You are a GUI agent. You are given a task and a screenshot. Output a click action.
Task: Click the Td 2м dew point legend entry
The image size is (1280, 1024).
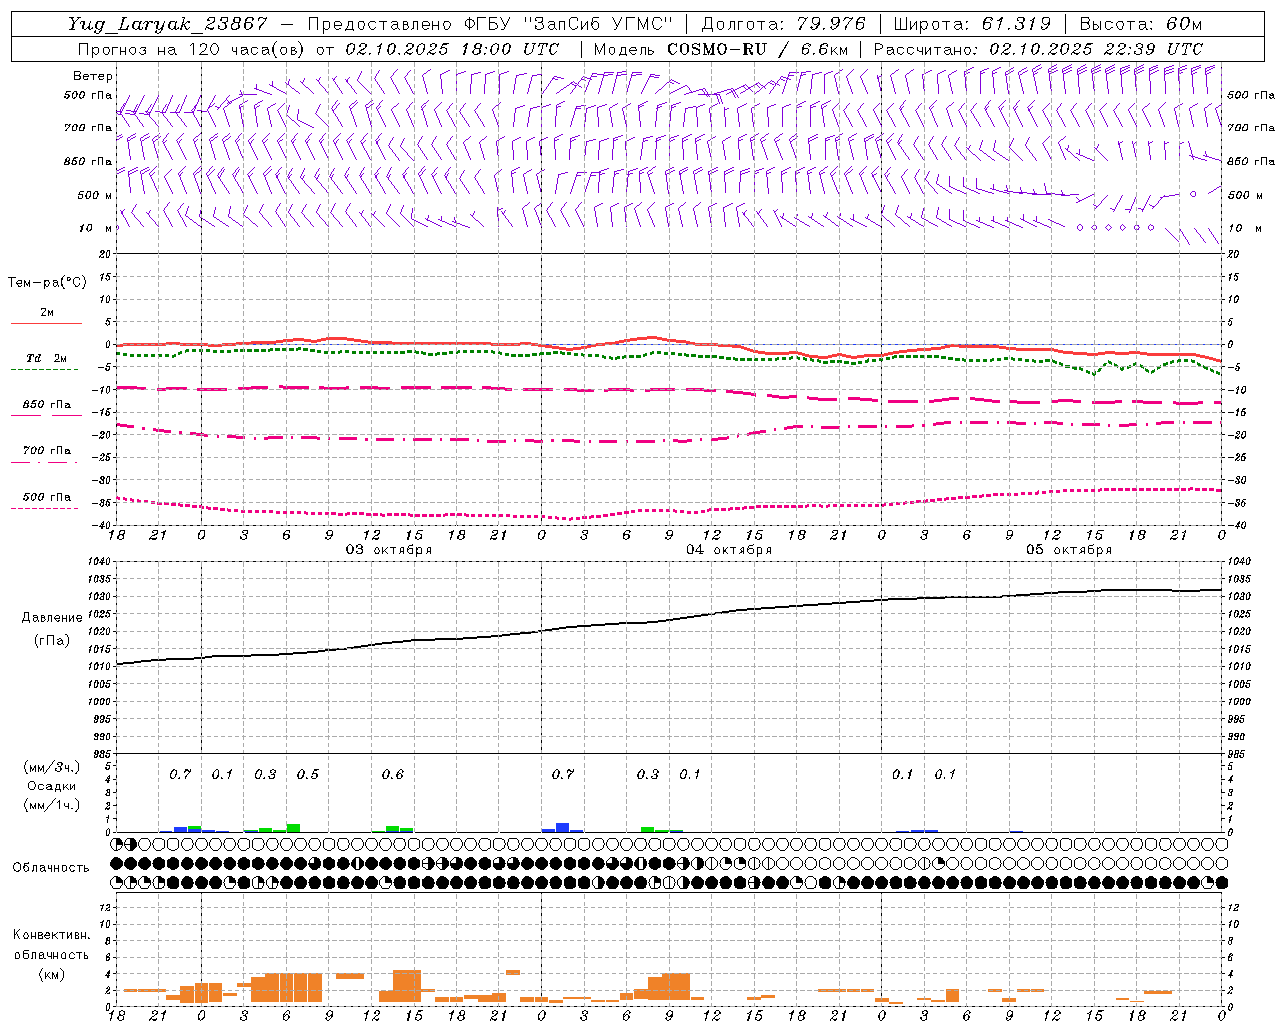pyautogui.click(x=47, y=358)
